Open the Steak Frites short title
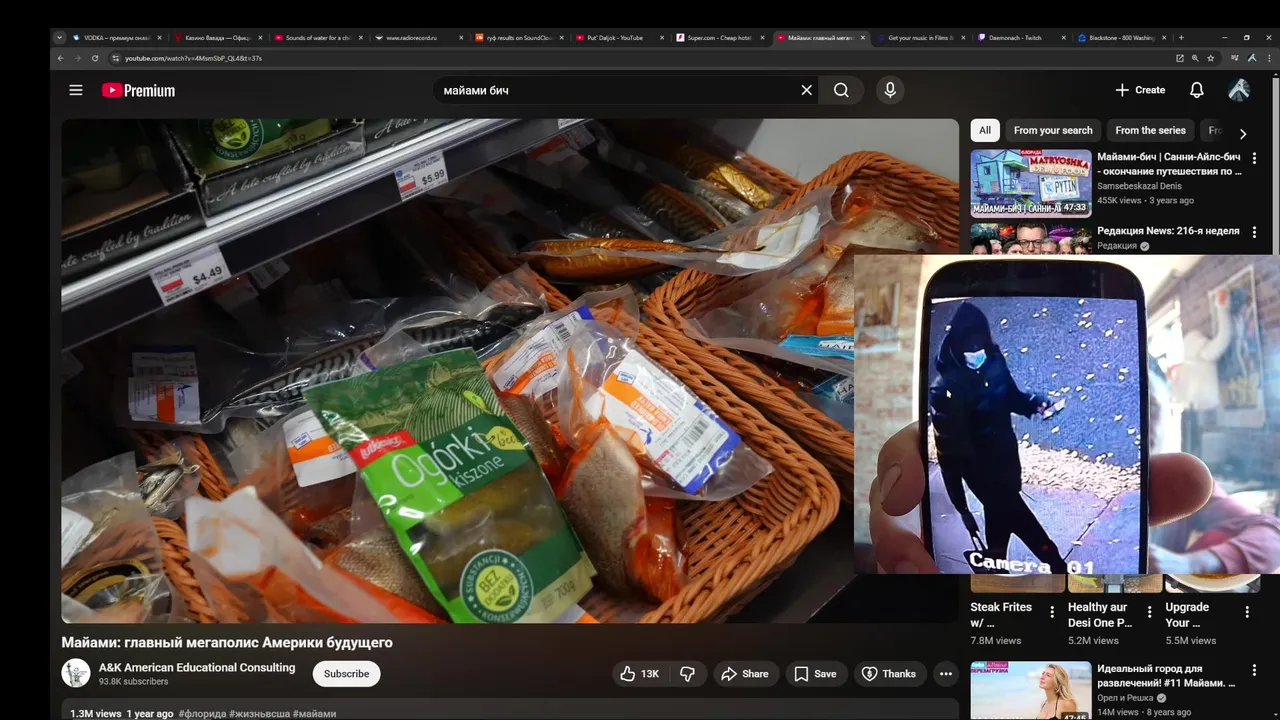This screenshot has width=1280, height=720. 1001,614
